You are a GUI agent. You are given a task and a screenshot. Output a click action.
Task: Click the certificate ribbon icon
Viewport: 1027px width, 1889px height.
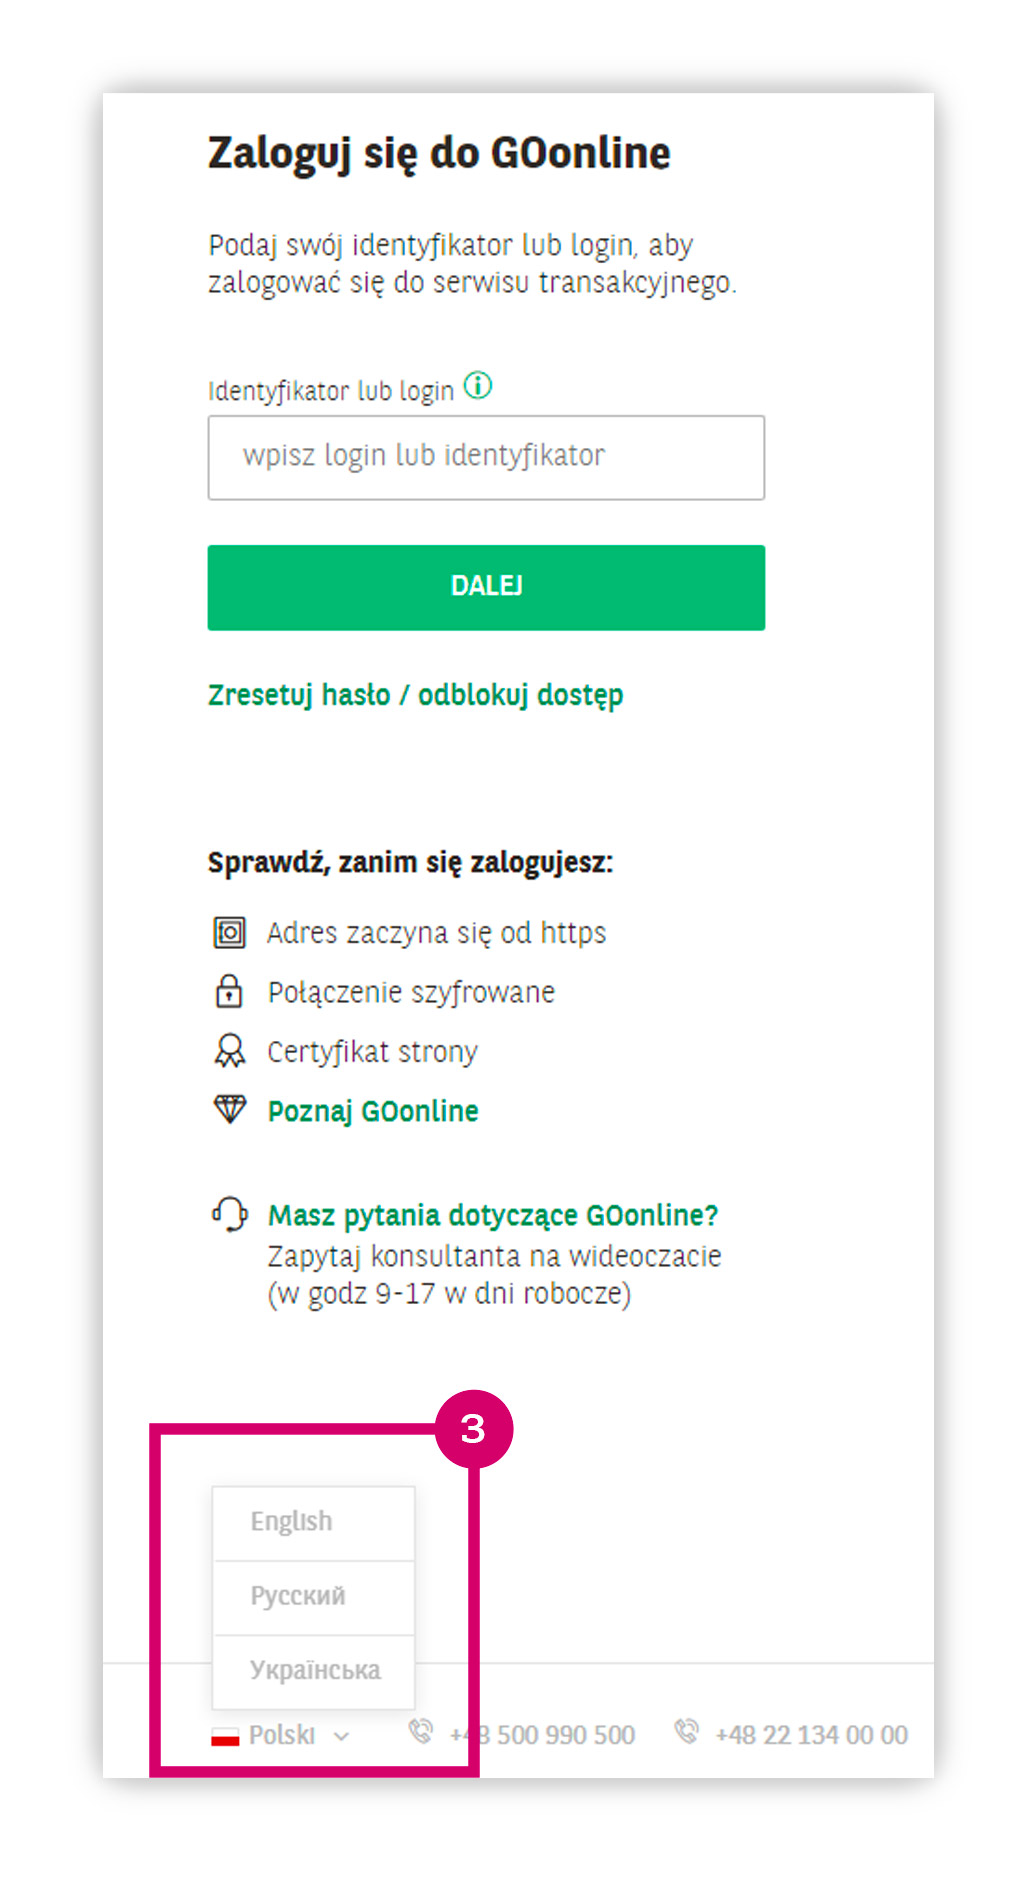point(229,1051)
